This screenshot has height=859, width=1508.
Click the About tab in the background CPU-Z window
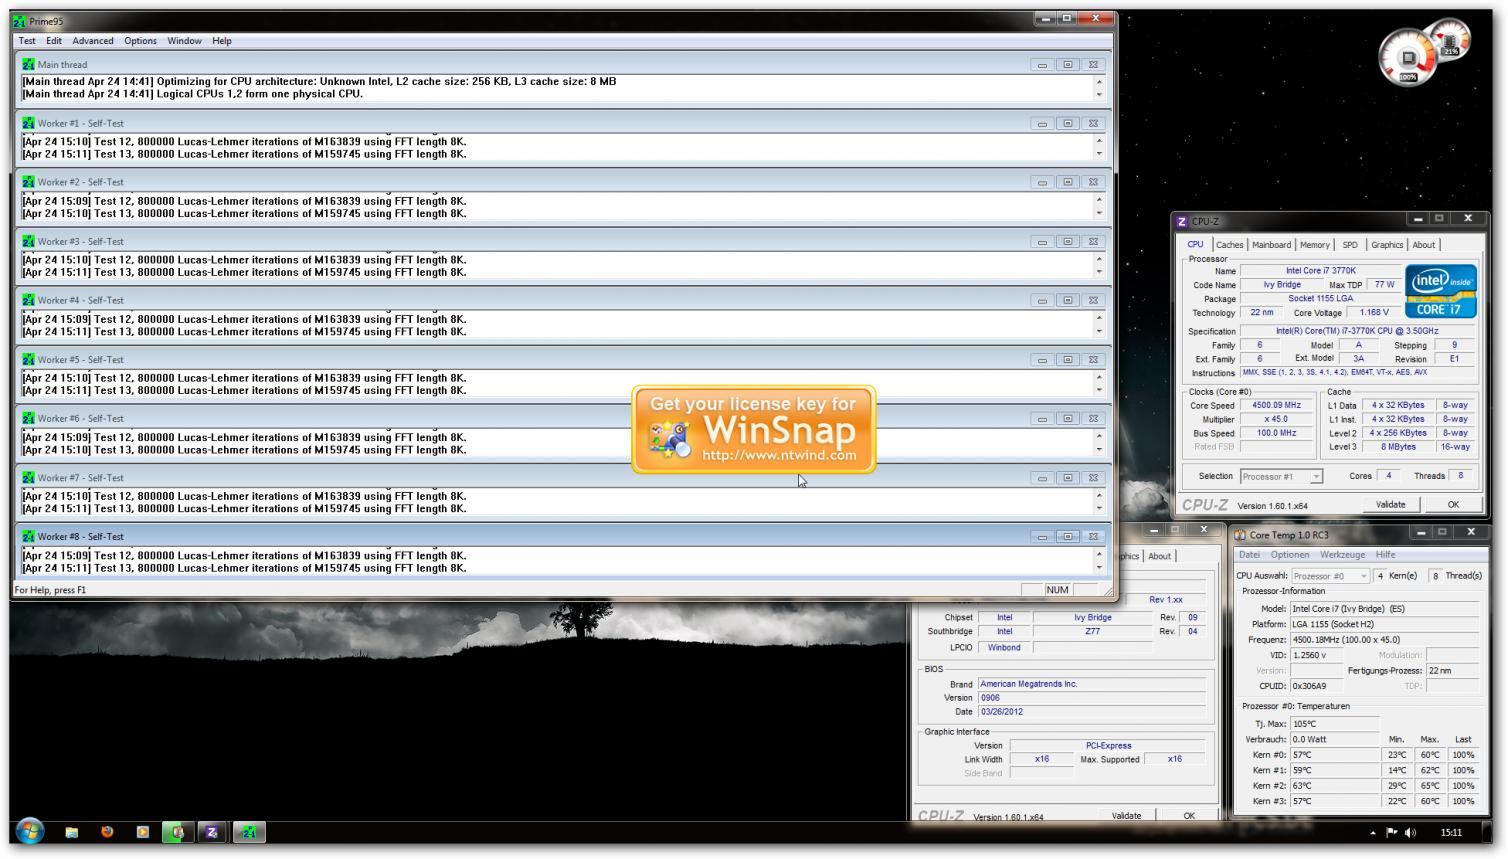(x=1159, y=557)
